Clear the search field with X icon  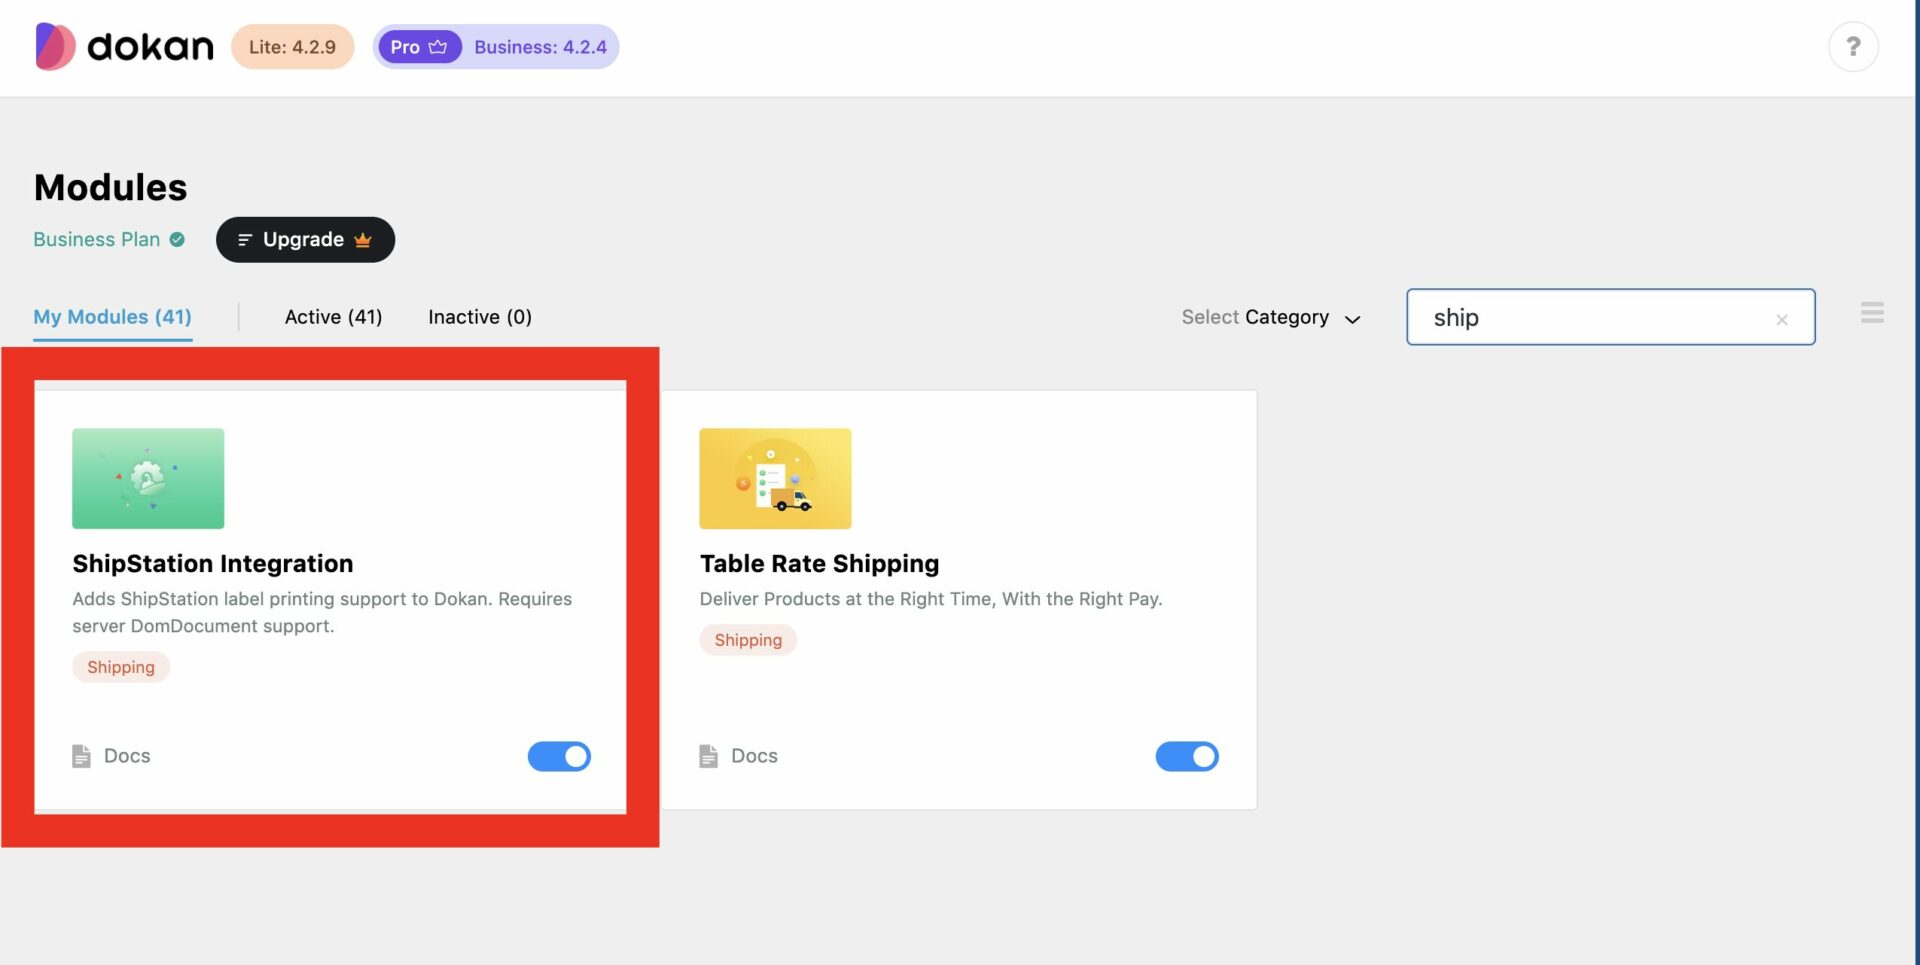point(1781,320)
